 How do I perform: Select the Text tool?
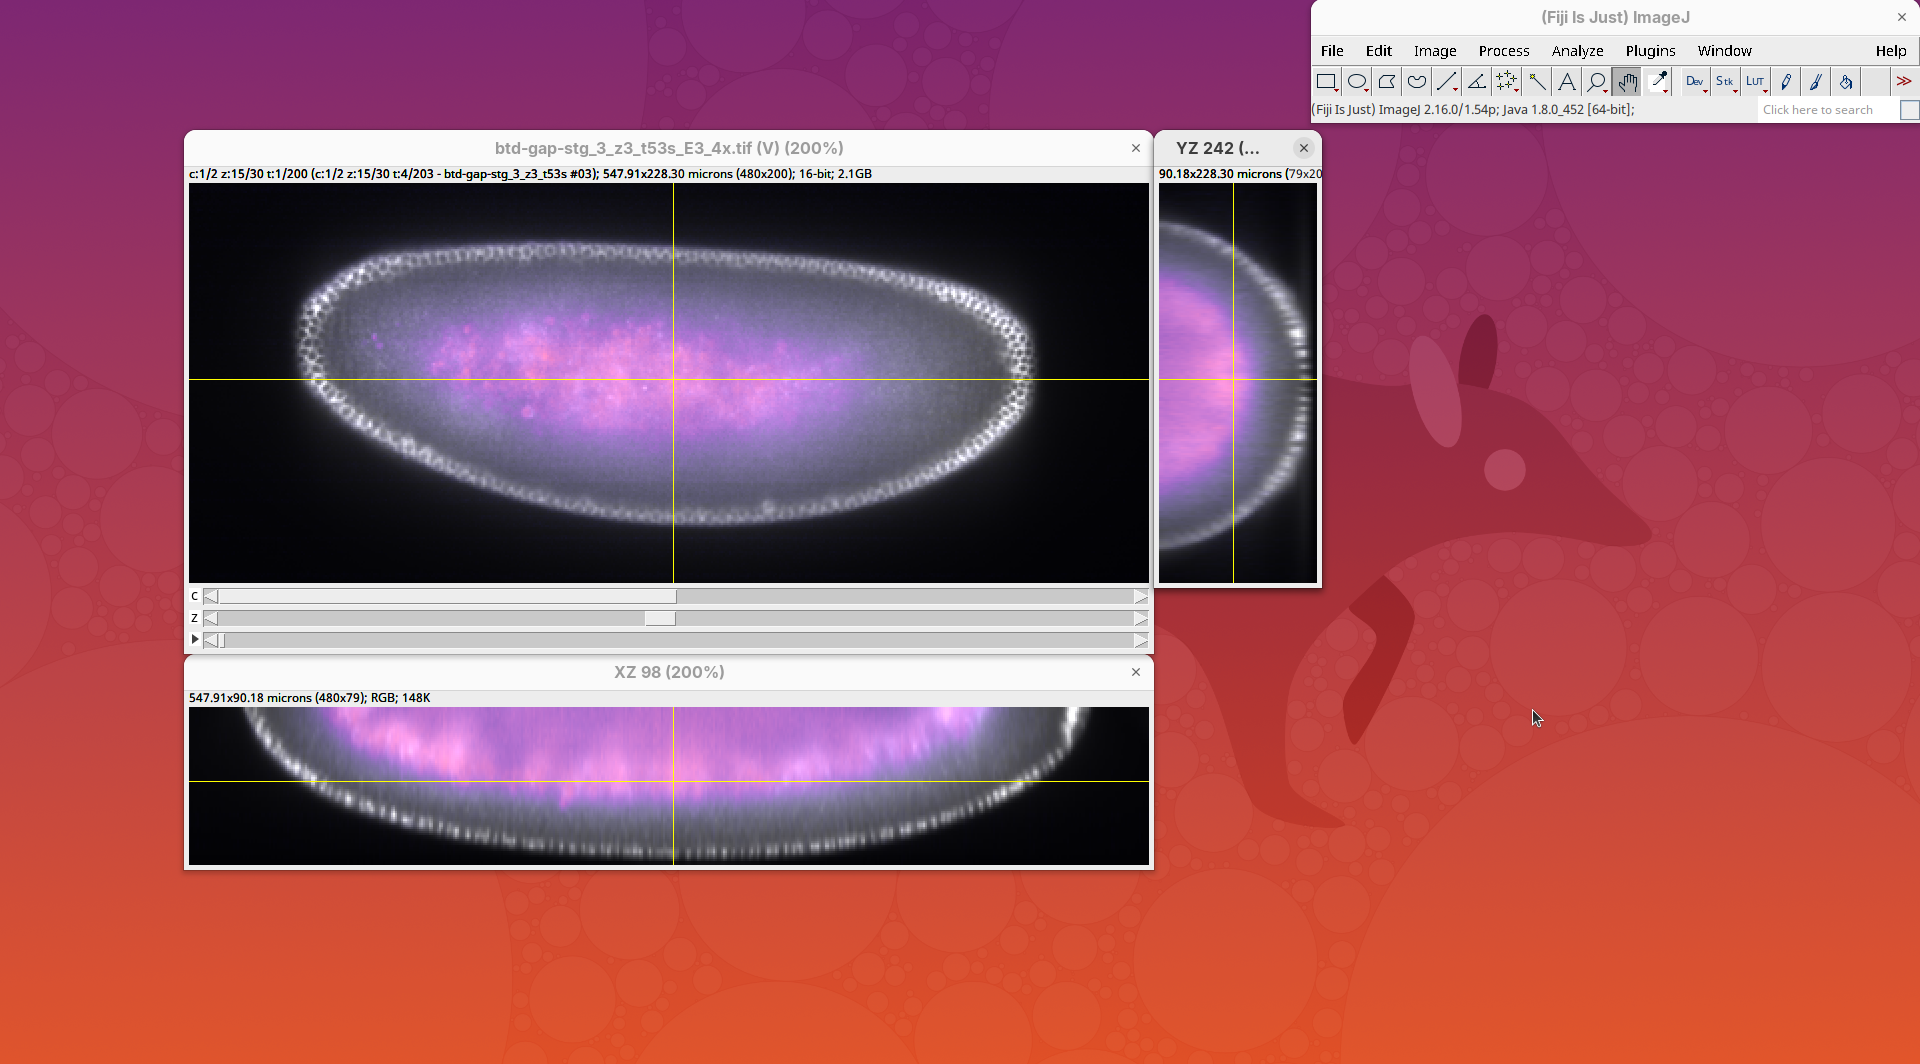[1567, 82]
